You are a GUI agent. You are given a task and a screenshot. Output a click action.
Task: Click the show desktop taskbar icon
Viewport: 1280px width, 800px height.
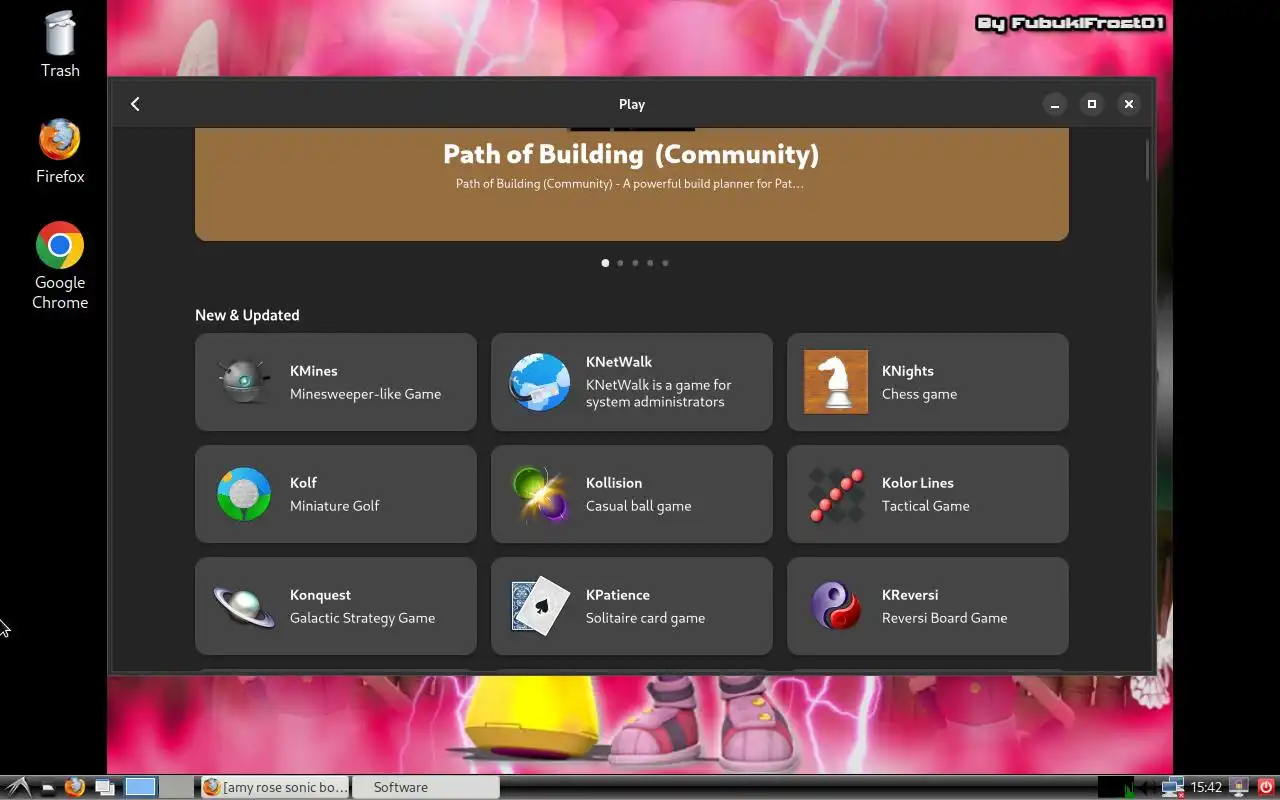point(105,787)
